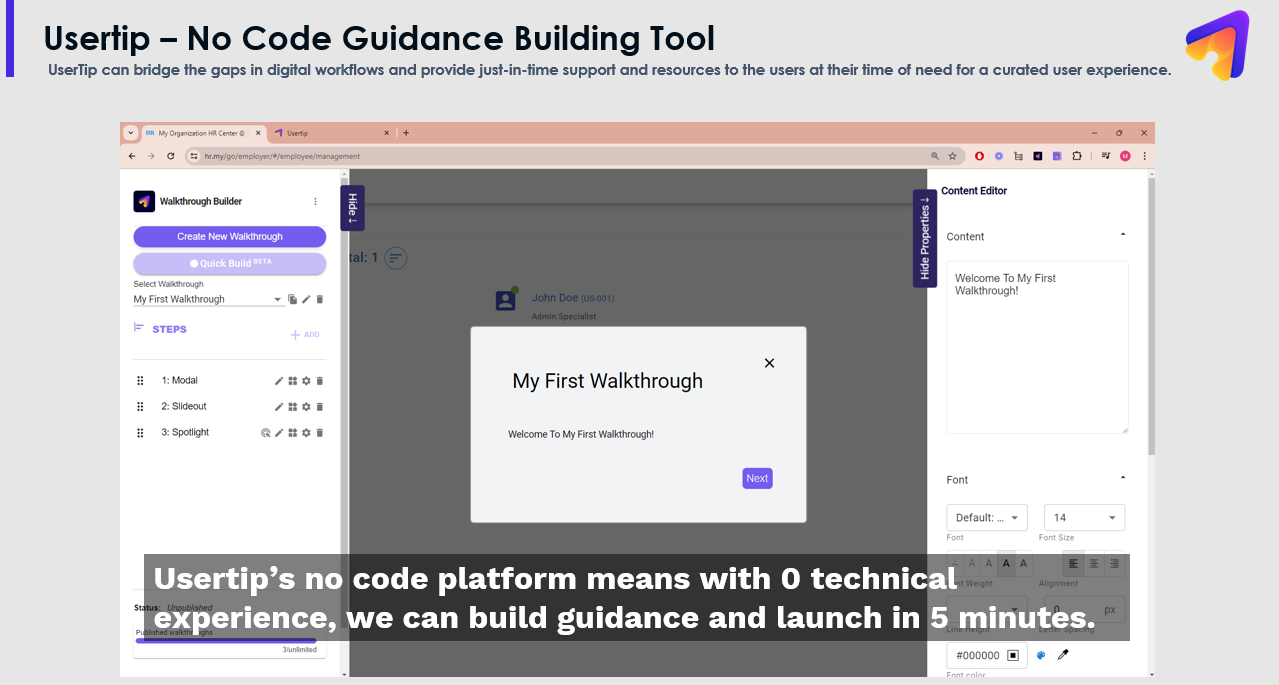Set alignment to right
Viewport: 1279px width, 685px height.
[x=1114, y=564]
